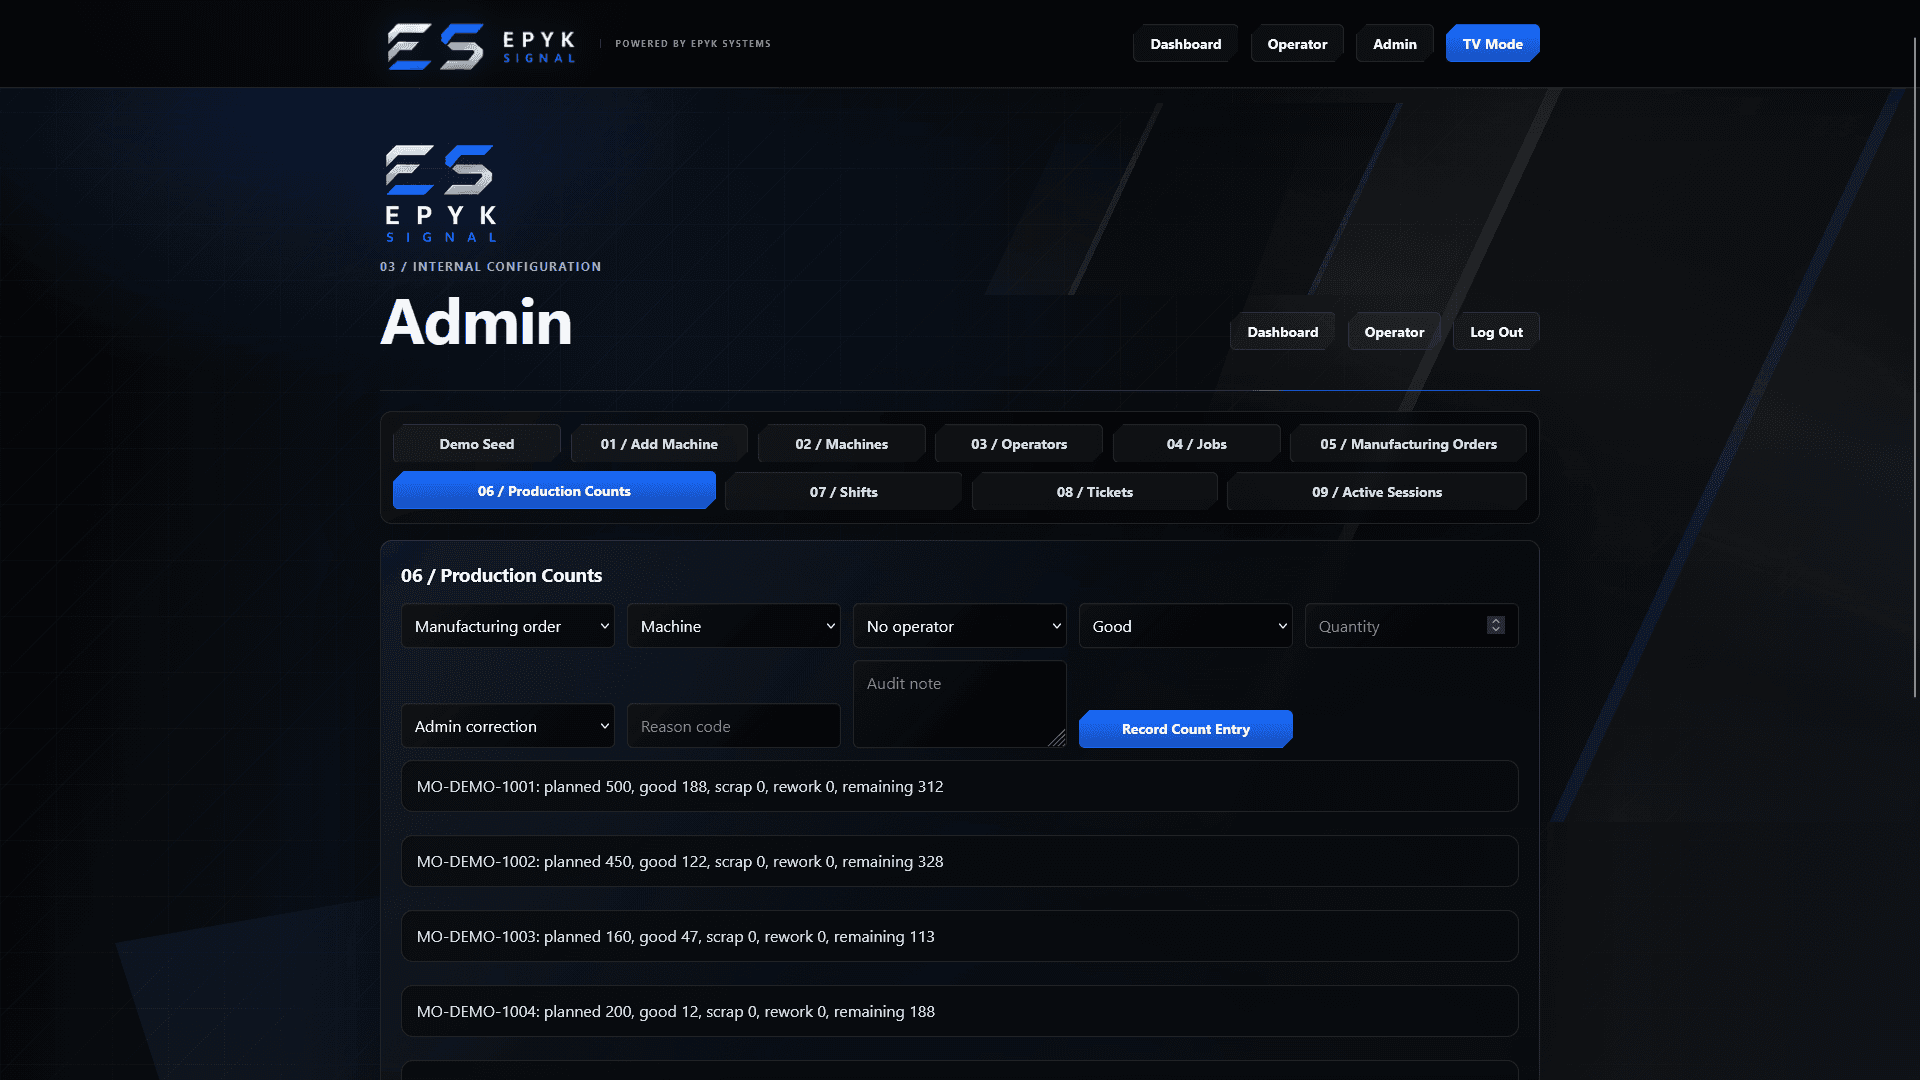Click Dashboard in the top navigation
Viewport: 1920px width, 1080px height.
tap(1186, 44)
